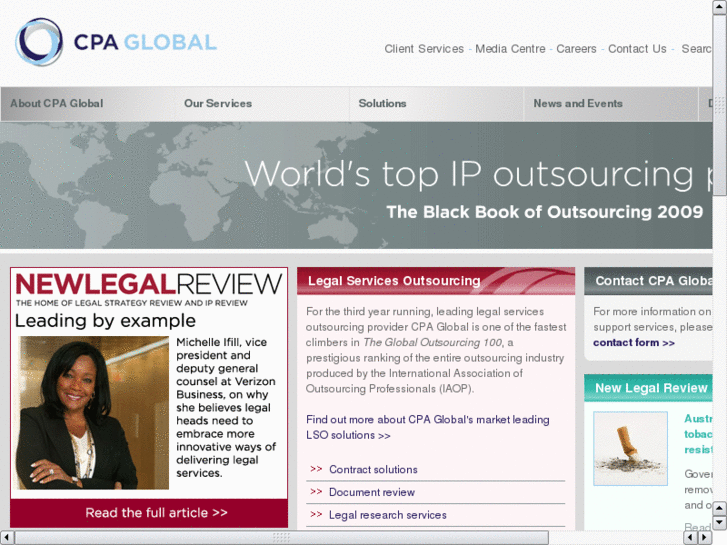The width and height of the screenshot is (727, 545).
Task: Open Find out more about LSO solutions link
Action: (427, 427)
